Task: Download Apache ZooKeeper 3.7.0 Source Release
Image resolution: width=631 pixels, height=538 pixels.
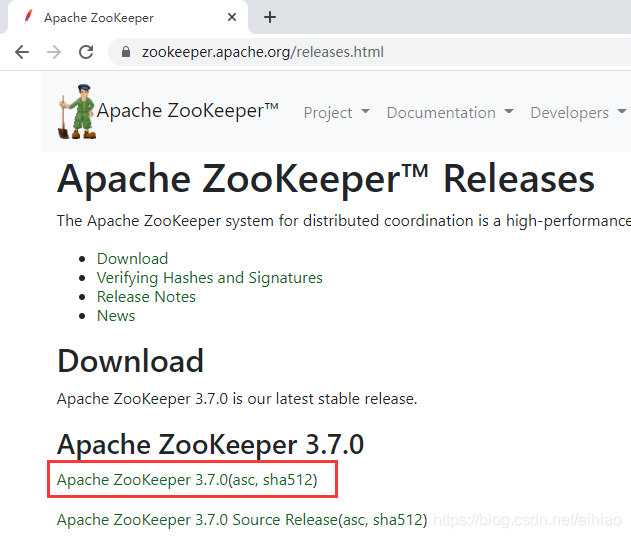Action: (197, 519)
